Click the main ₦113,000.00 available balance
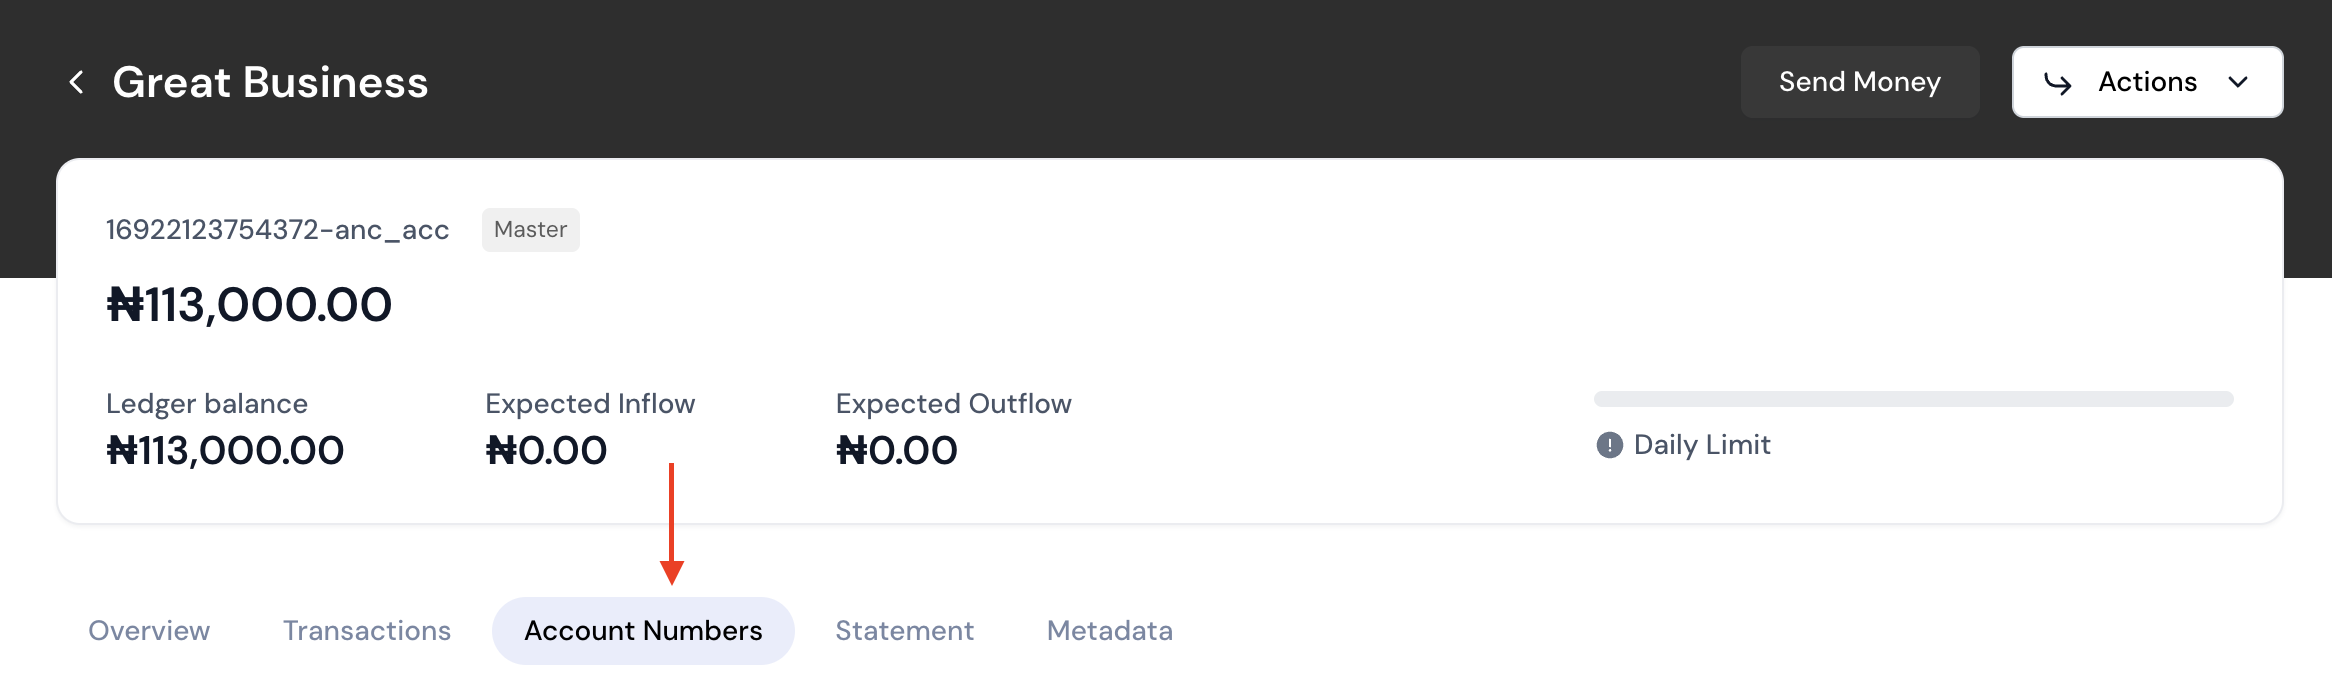 (249, 305)
